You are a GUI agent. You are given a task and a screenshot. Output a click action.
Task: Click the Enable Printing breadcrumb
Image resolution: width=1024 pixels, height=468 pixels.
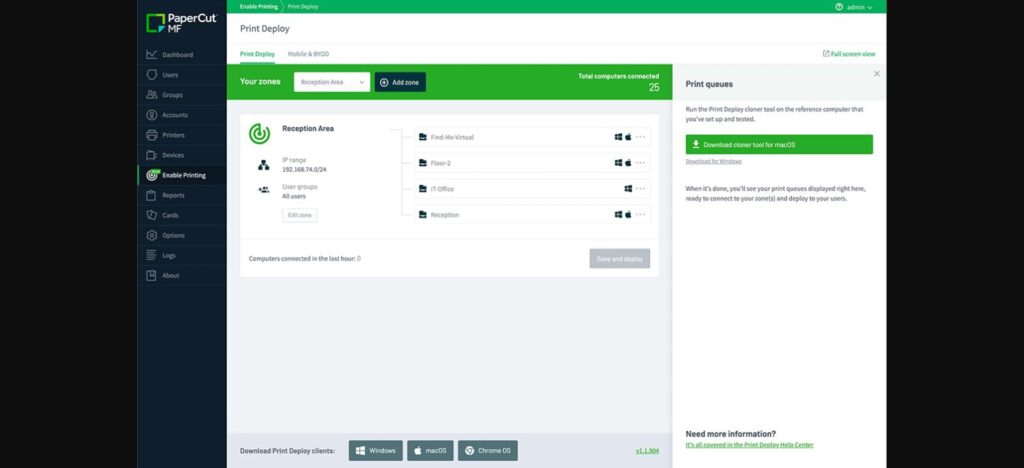(257, 7)
